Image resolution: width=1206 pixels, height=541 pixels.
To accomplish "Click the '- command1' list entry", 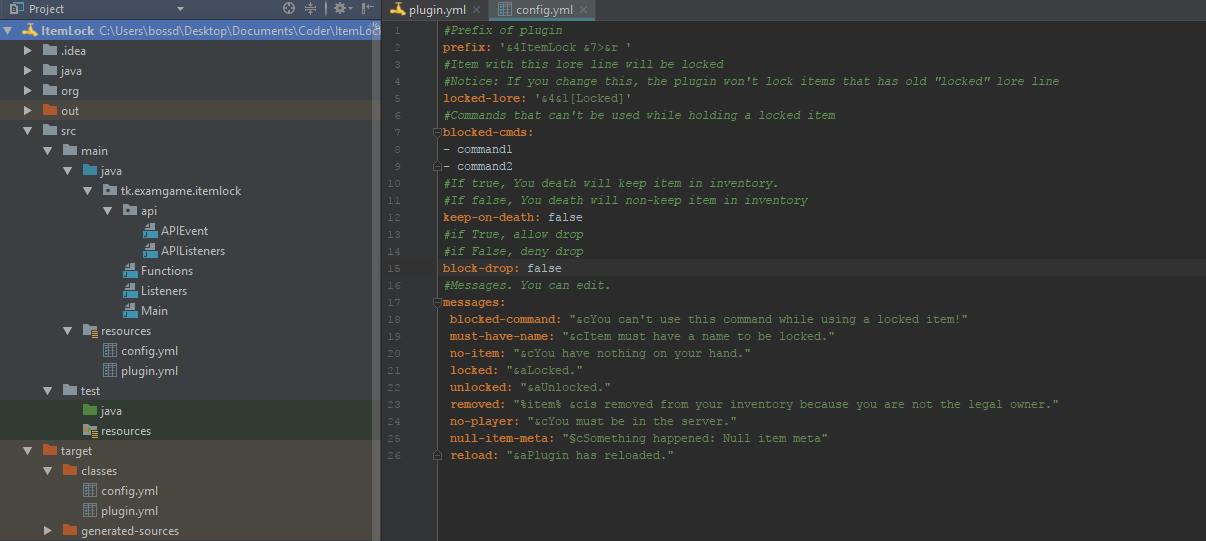I will pyautogui.click(x=478, y=149).
